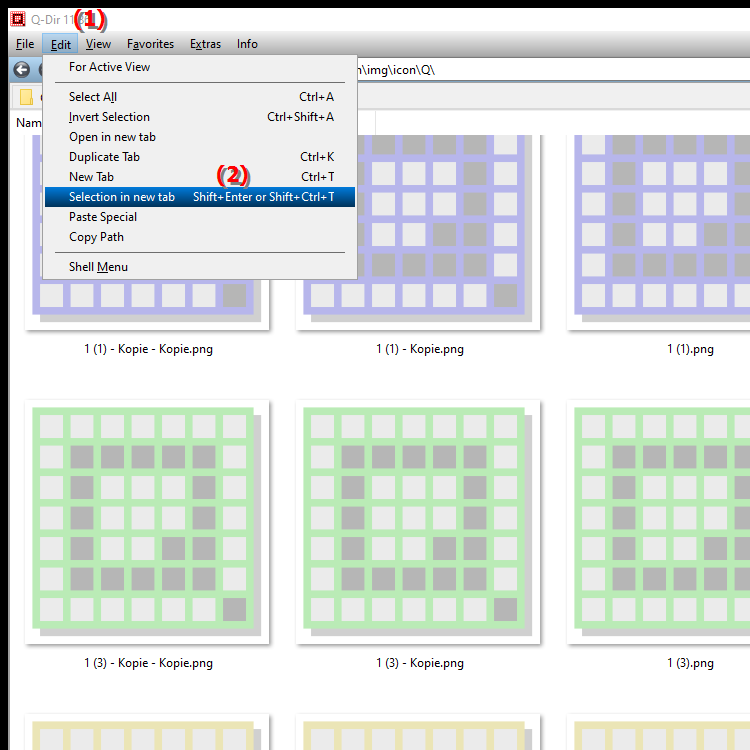
Task: Open the Extras menu
Action: (x=205, y=44)
